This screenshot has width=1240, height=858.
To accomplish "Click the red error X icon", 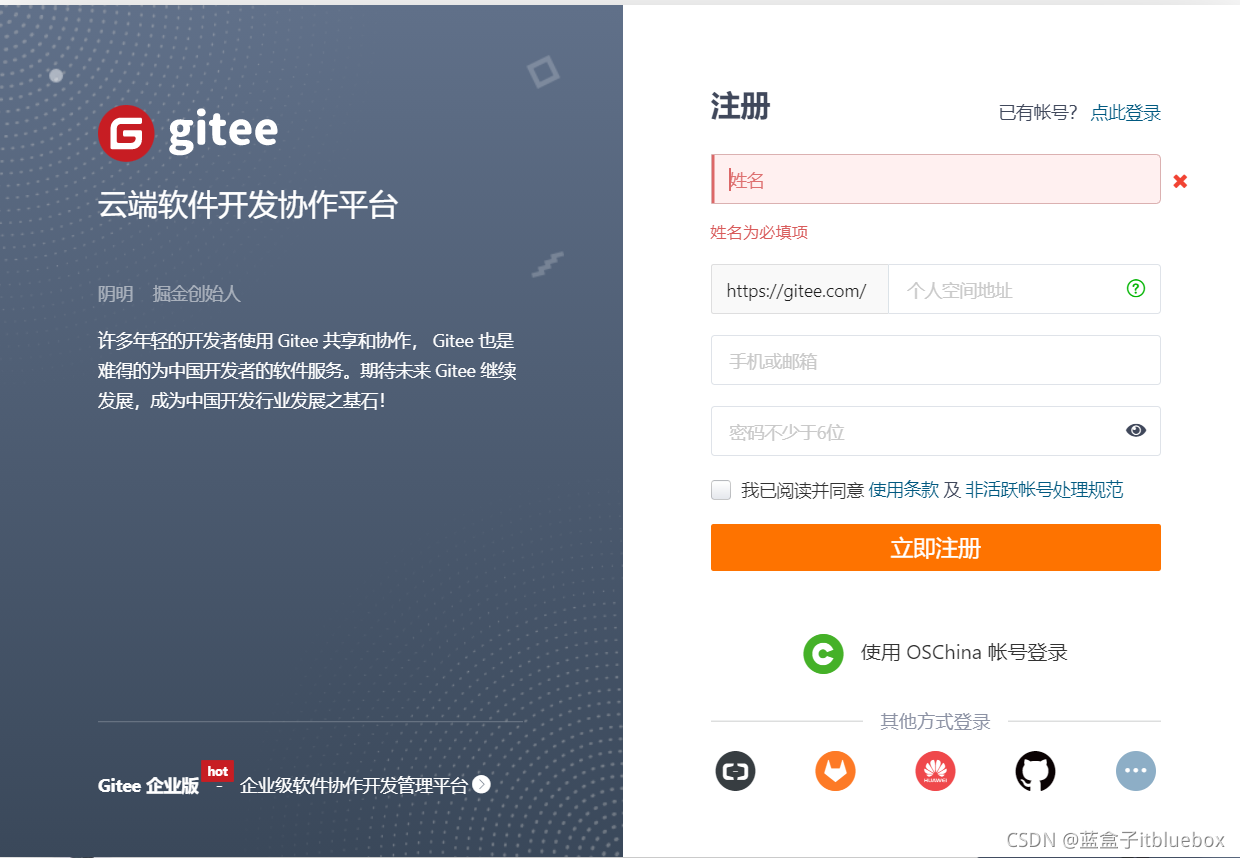I will click(1180, 181).
